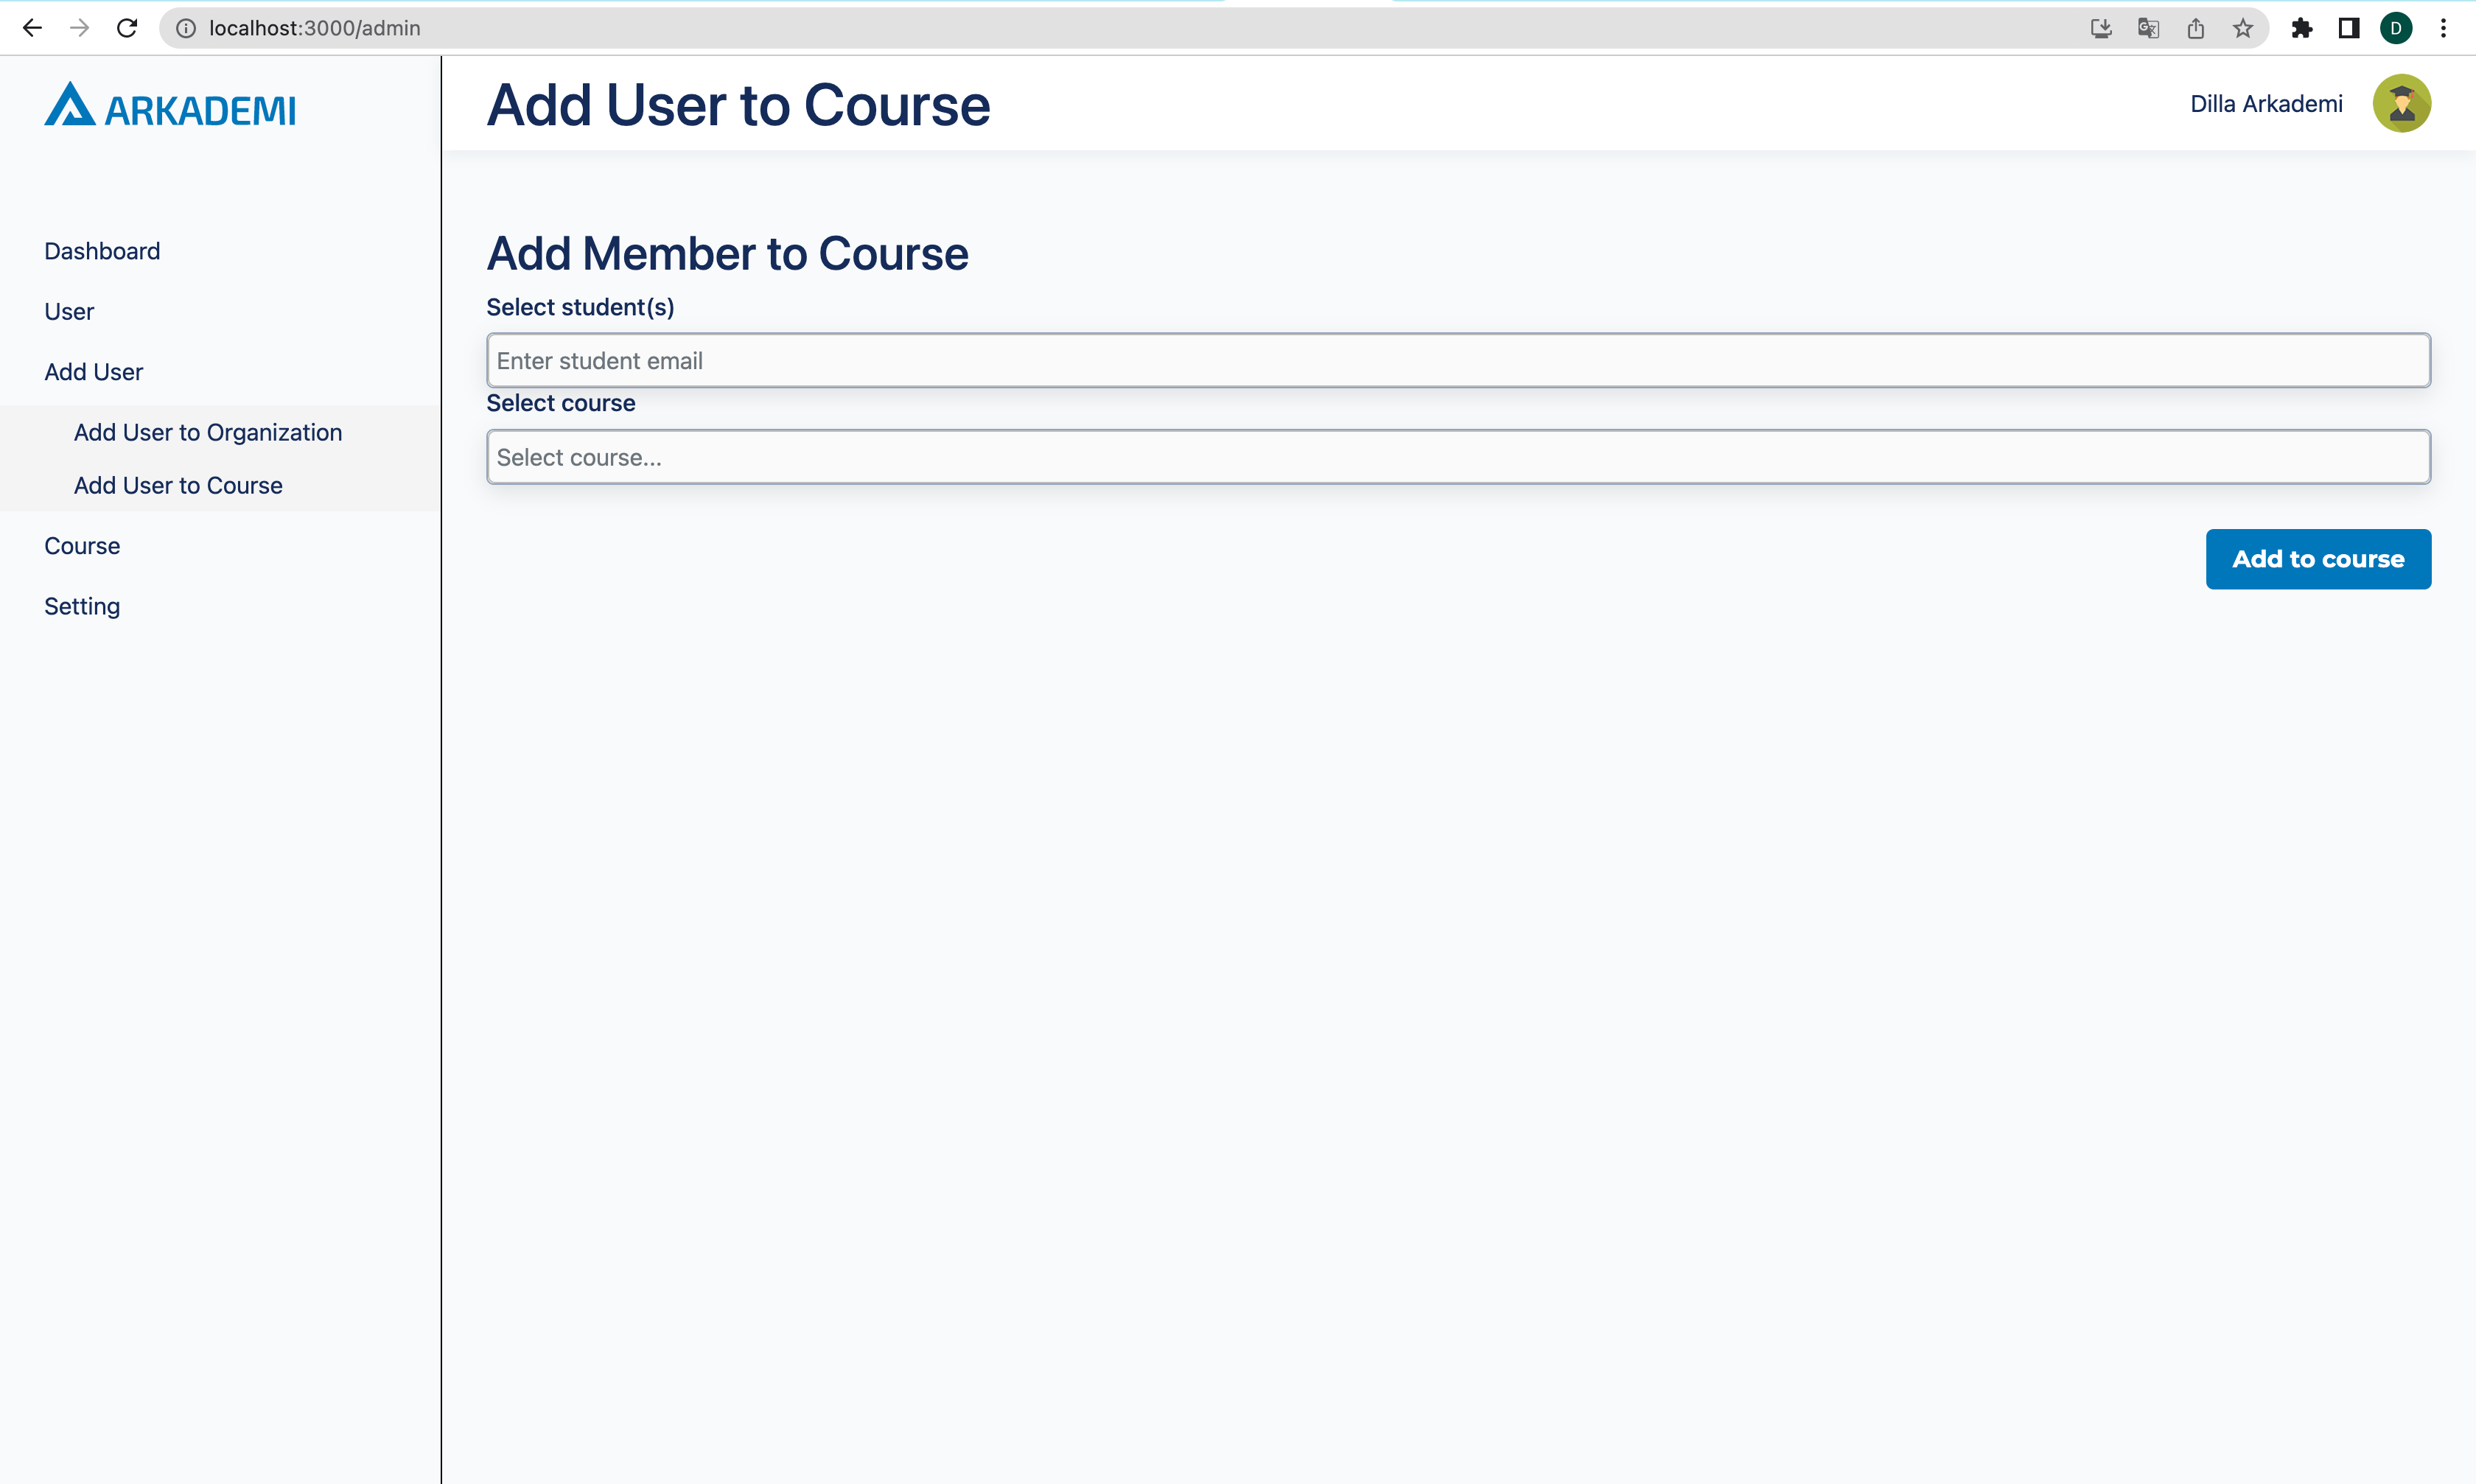Bookmark this page with star icon
This screenshot has width=2476, height=1484.
click(x=2243, y=28)
